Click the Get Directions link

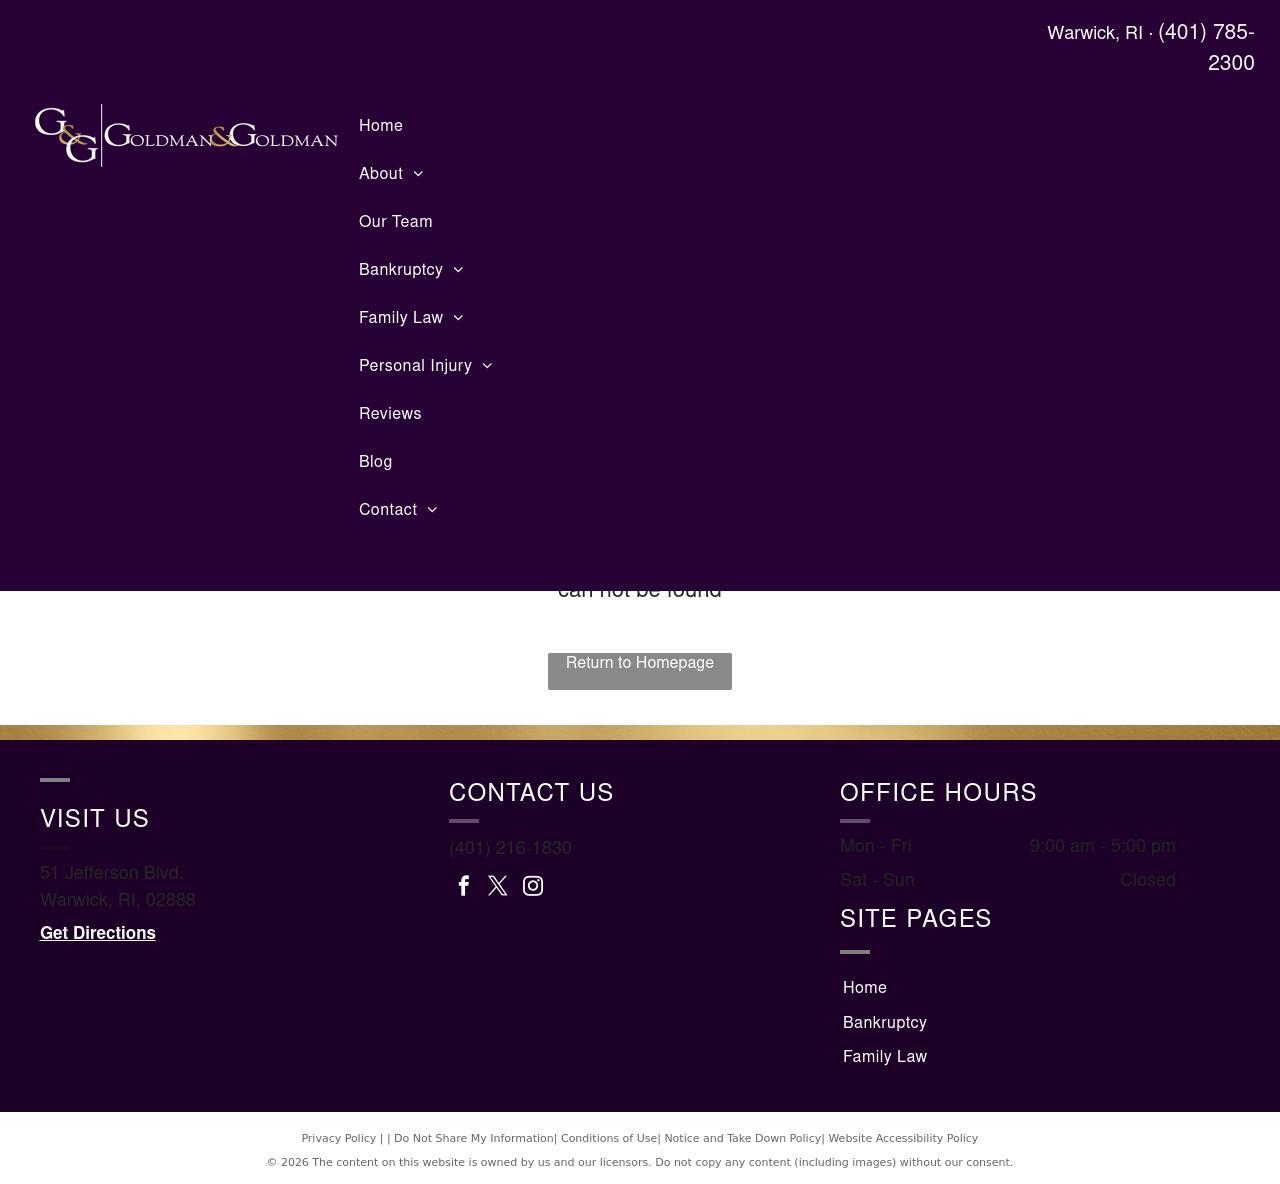(98, 933)
